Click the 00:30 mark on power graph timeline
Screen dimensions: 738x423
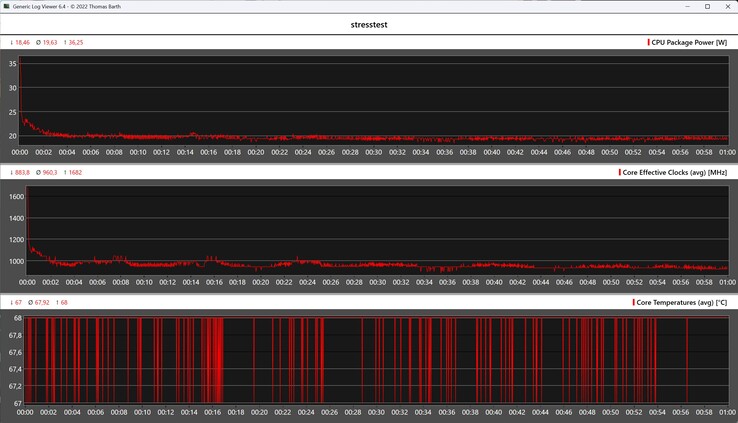click(x=373, y=152)
